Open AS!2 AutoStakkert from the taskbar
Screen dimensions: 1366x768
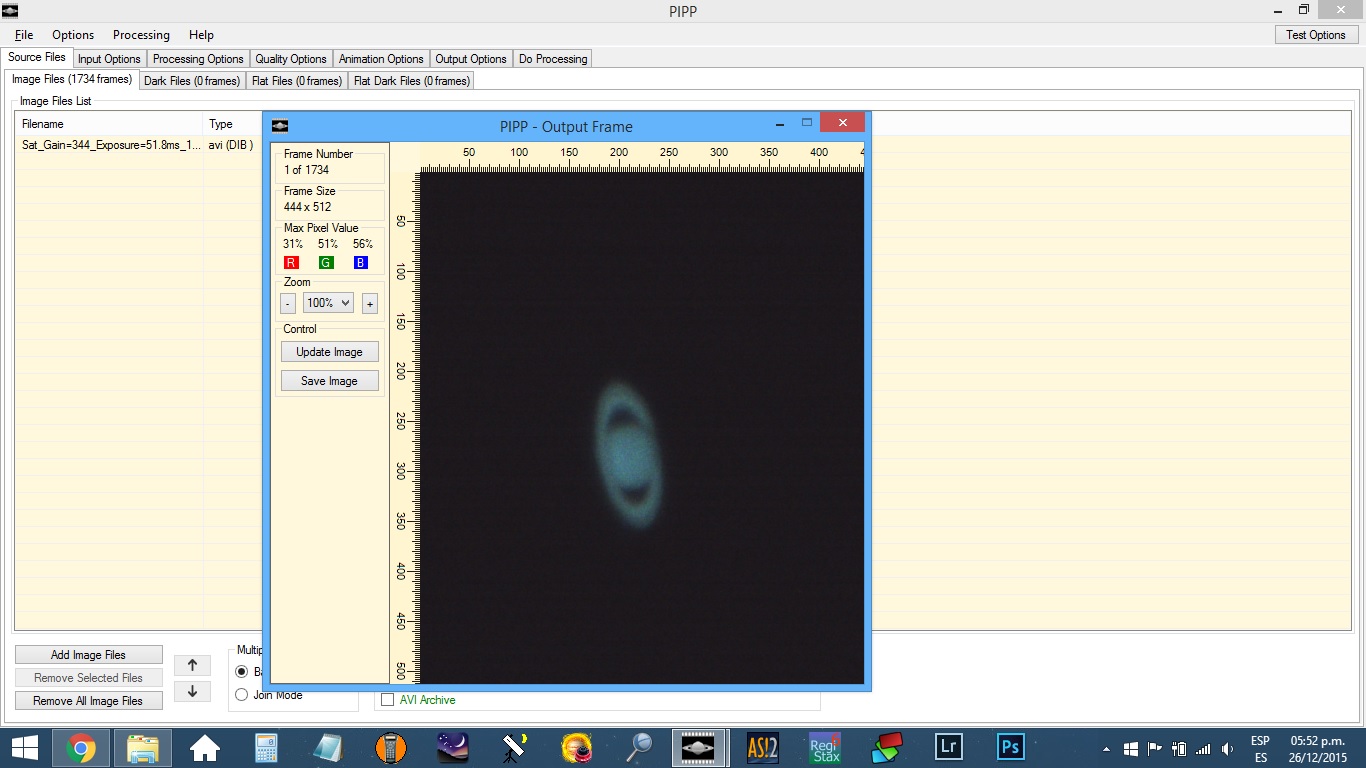(x=763, y=747)
